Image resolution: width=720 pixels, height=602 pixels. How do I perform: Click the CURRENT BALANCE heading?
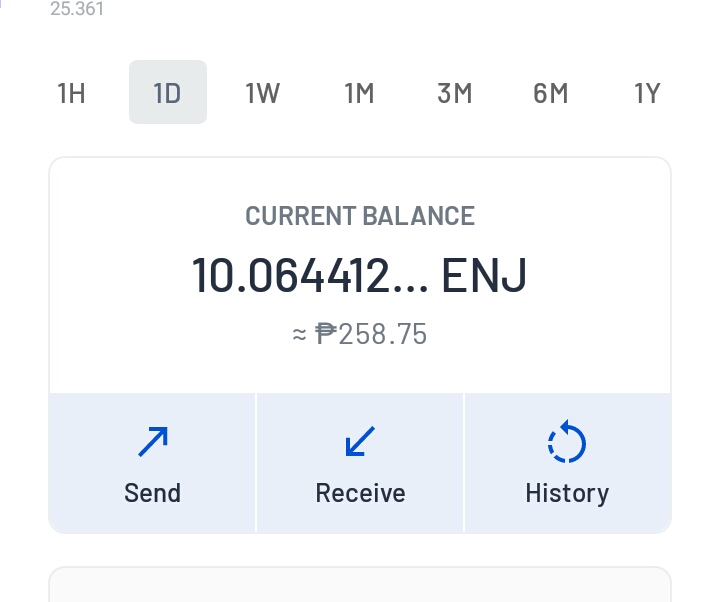coord(360,216)
